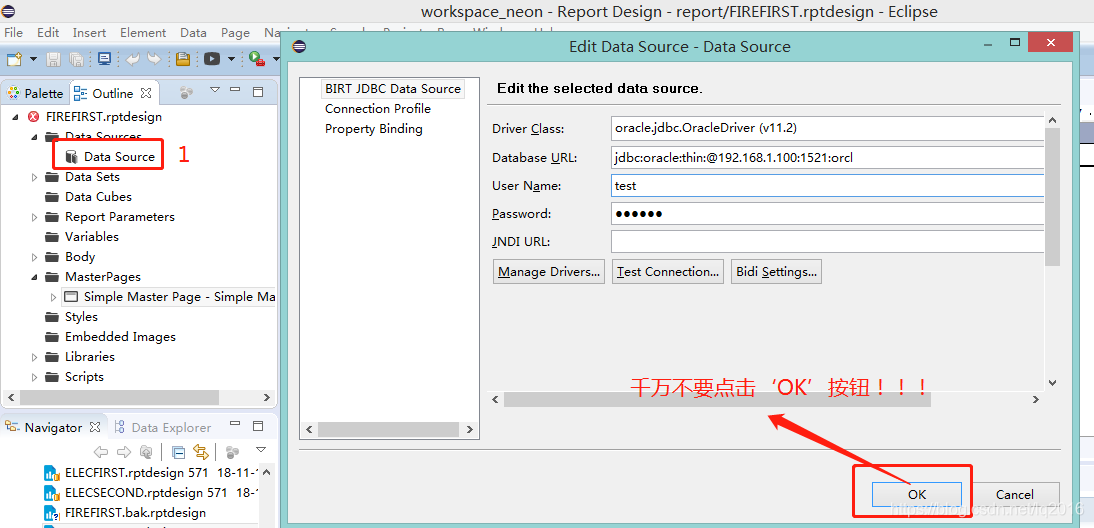Viewport: 1094px width, 528px height.
Task: Minimize the Outline panel
Action: pyautogui.click(x=235, y=90)
